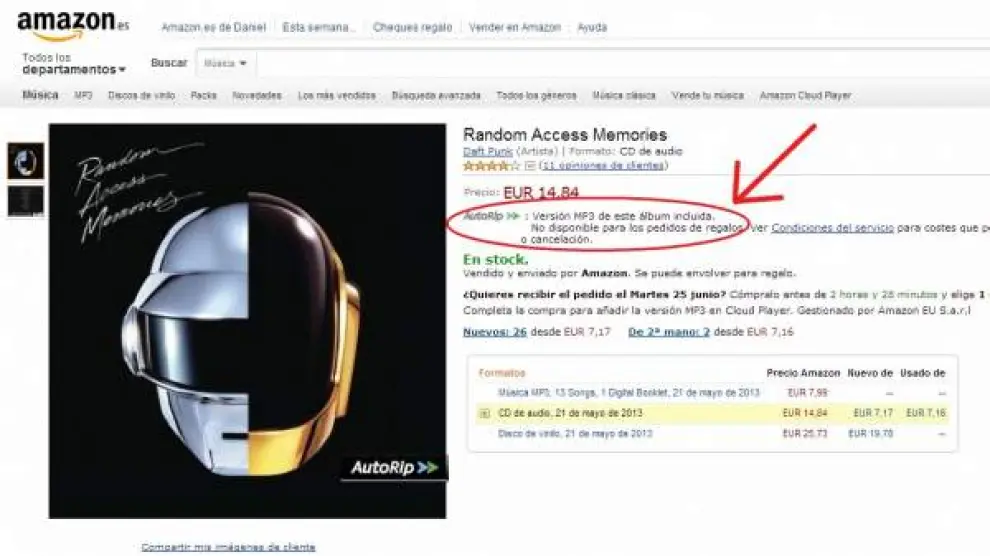Open the Daft Punk artist link

click(x=487, y=151)
